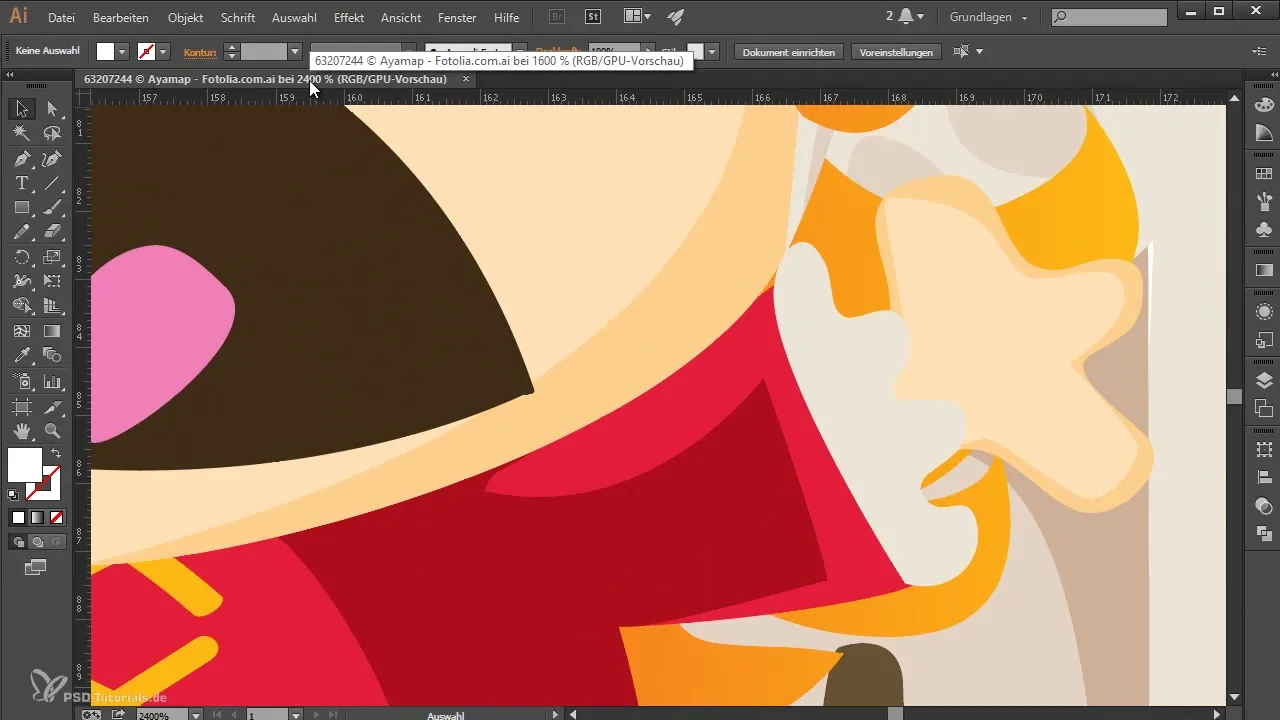Select the Type tool

click(x=21, y=183)
